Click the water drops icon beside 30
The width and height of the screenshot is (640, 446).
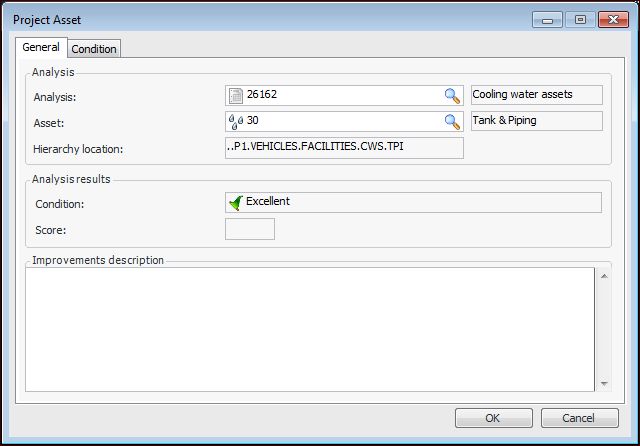[236, 122]
